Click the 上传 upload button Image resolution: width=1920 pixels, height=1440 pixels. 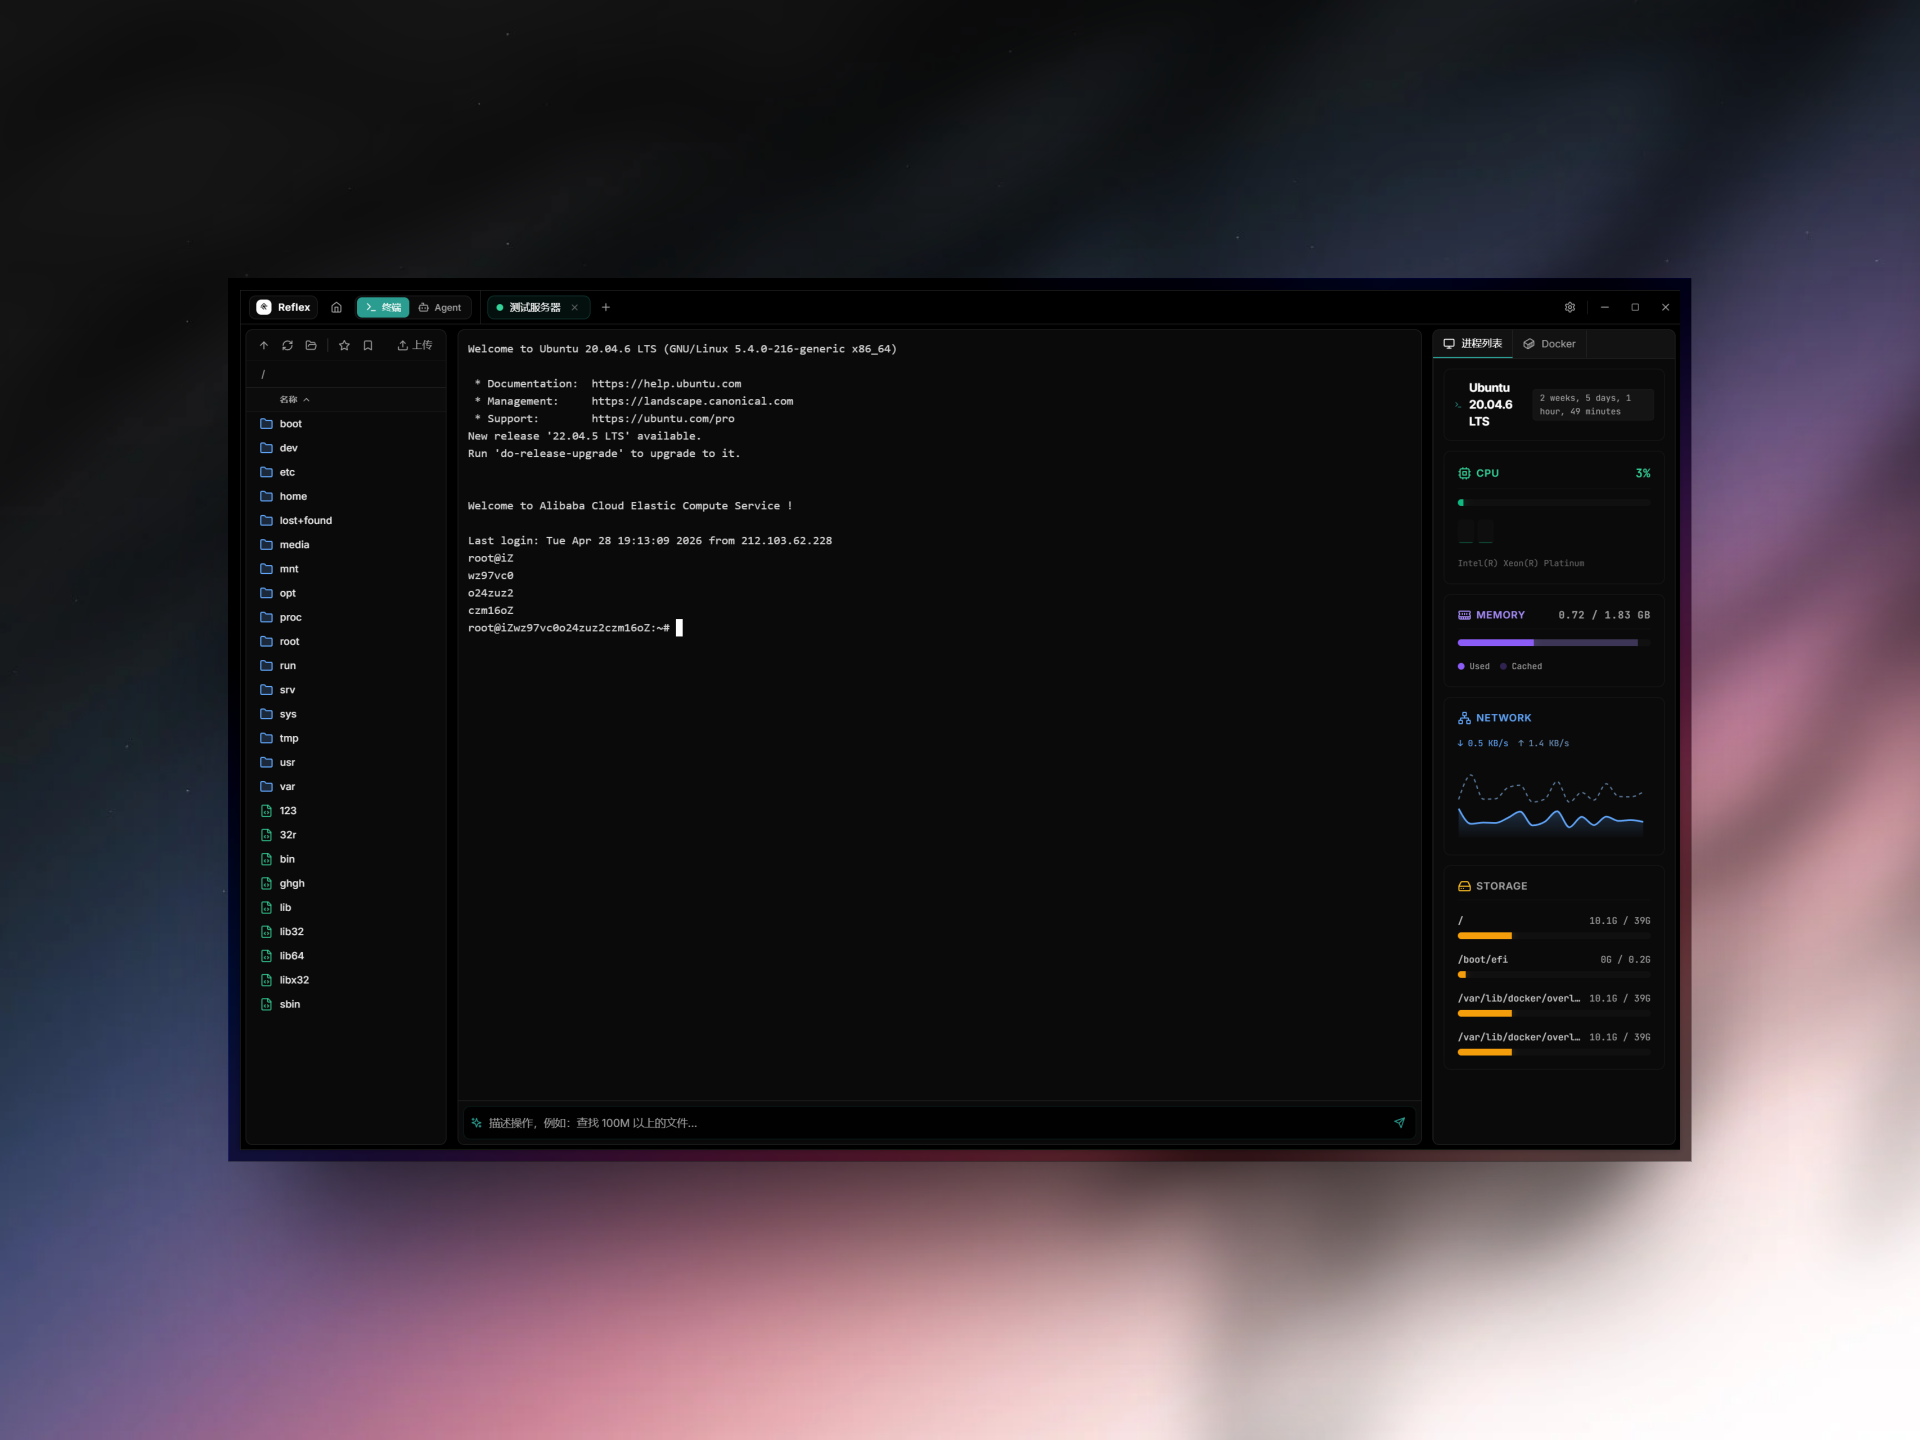pyautogui.click(x=415, y=345)
